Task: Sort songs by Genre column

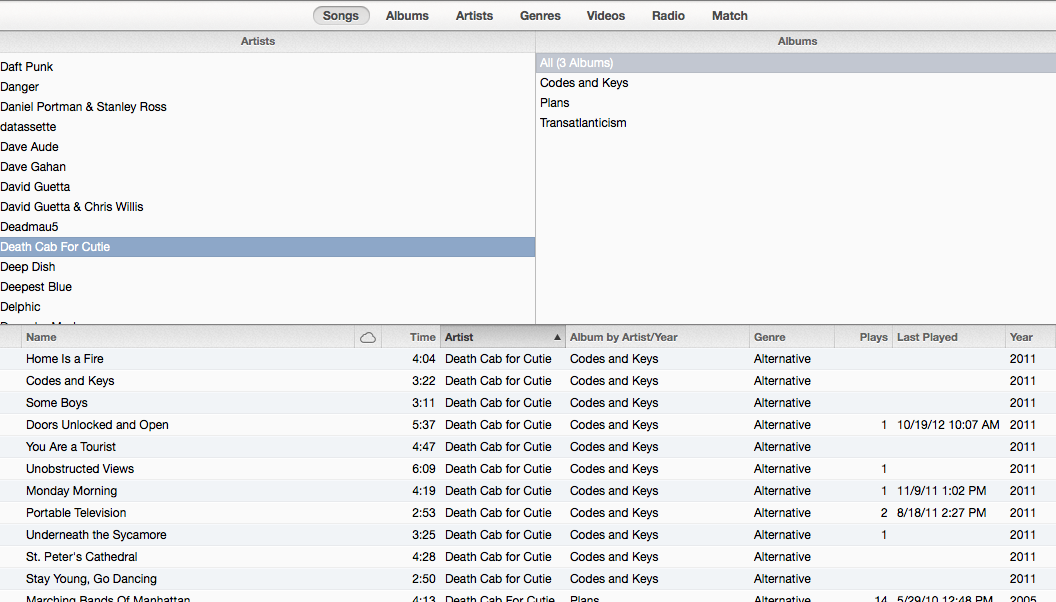Action: point(792,337)
